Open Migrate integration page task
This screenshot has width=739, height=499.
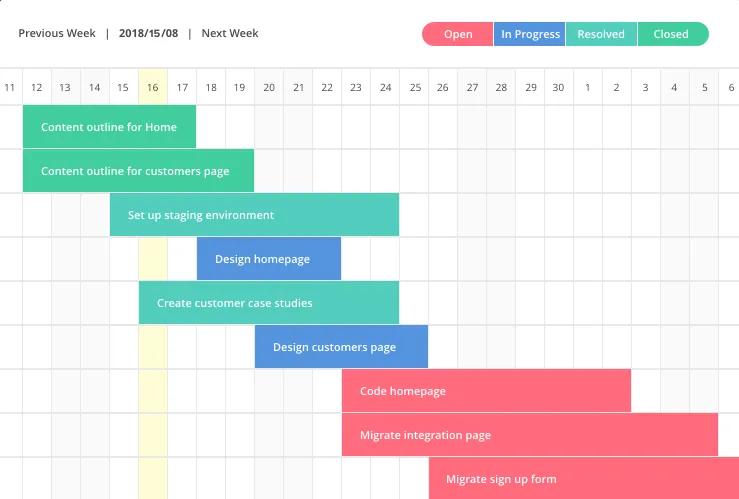[530, 434]
